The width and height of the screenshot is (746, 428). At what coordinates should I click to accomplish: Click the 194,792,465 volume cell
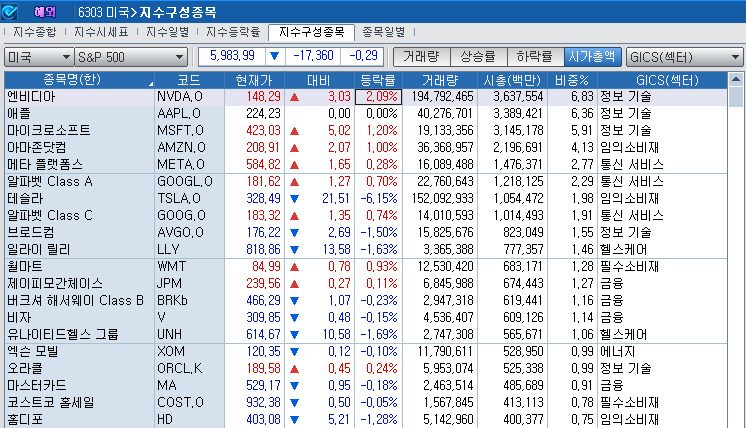point(440,97)
